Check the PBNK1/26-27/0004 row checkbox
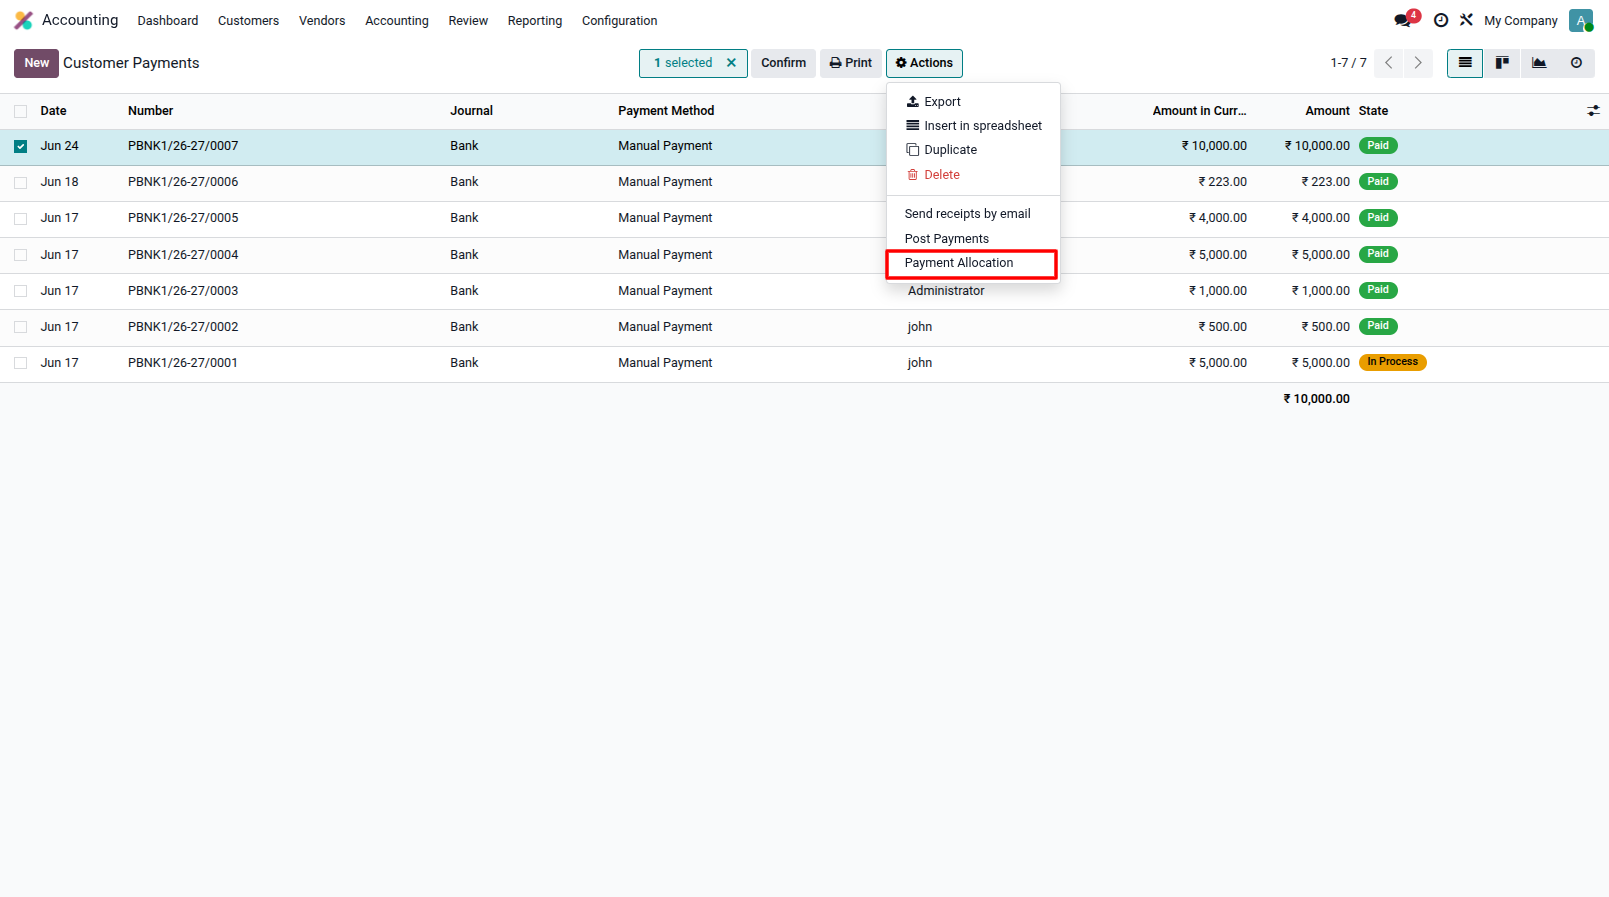 point(20,255)
